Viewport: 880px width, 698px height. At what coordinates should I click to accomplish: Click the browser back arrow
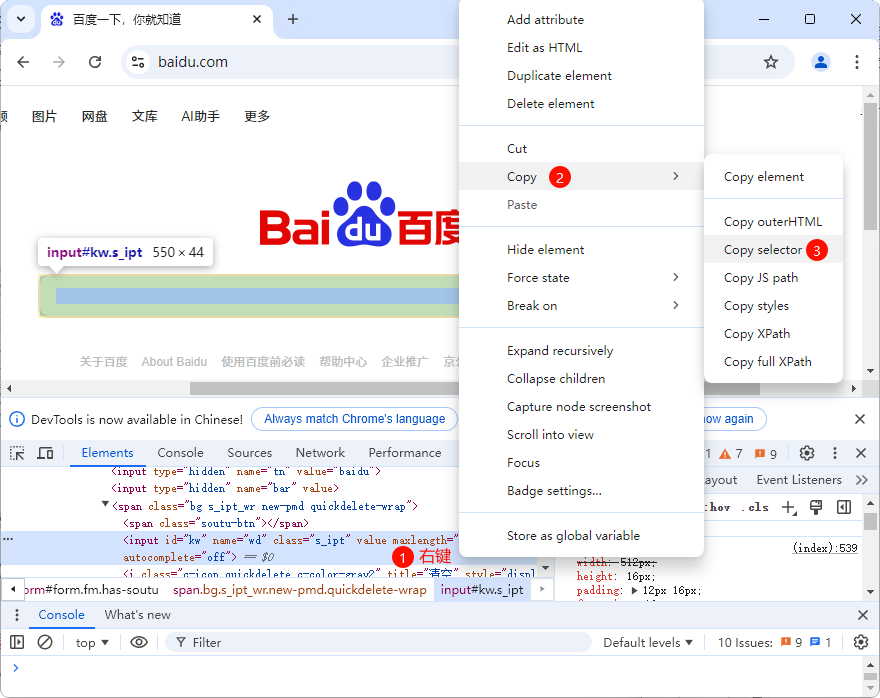pos(23,62)
